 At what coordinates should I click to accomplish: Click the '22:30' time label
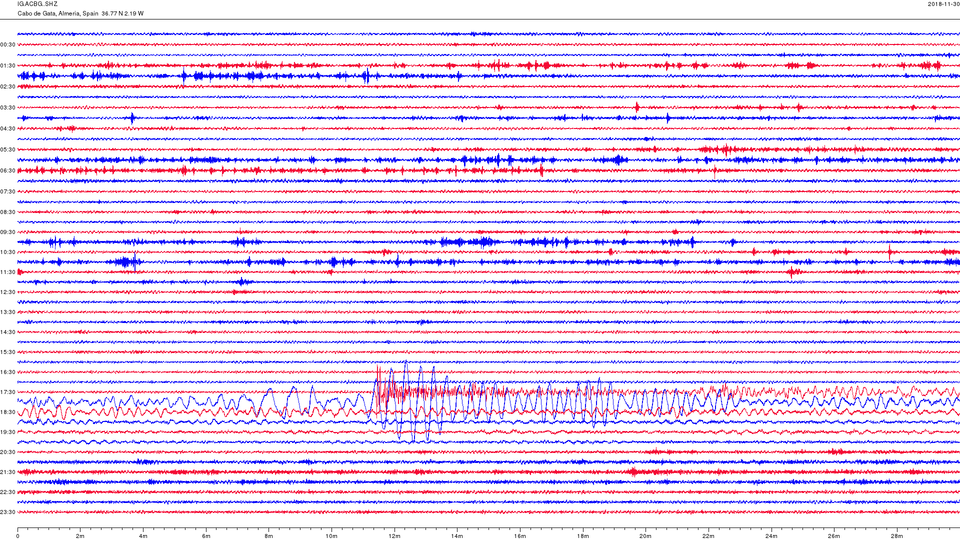[8, 492]
